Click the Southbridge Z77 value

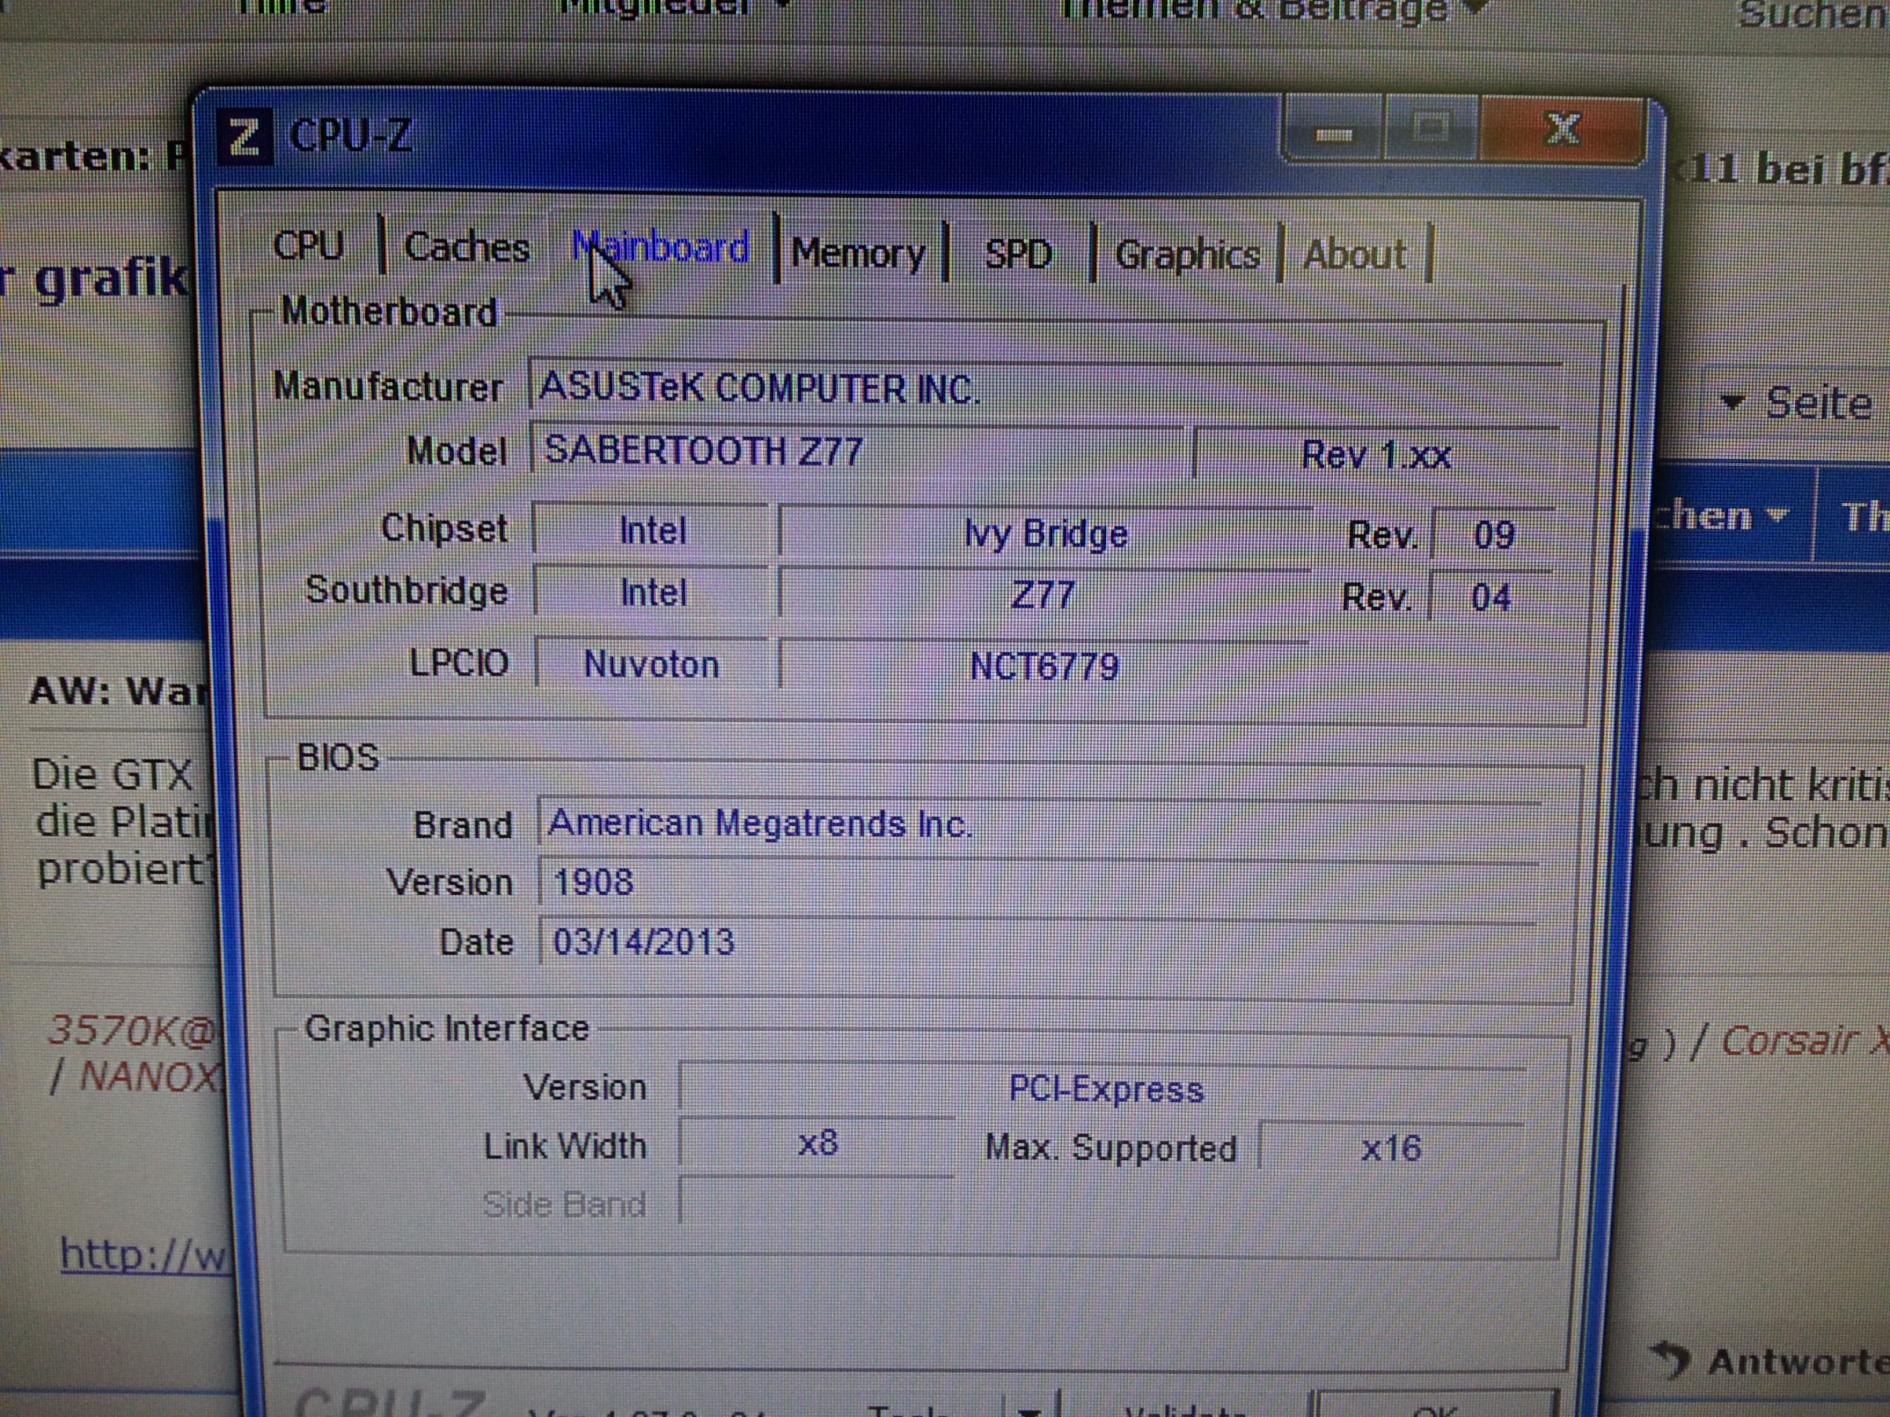1044,596
